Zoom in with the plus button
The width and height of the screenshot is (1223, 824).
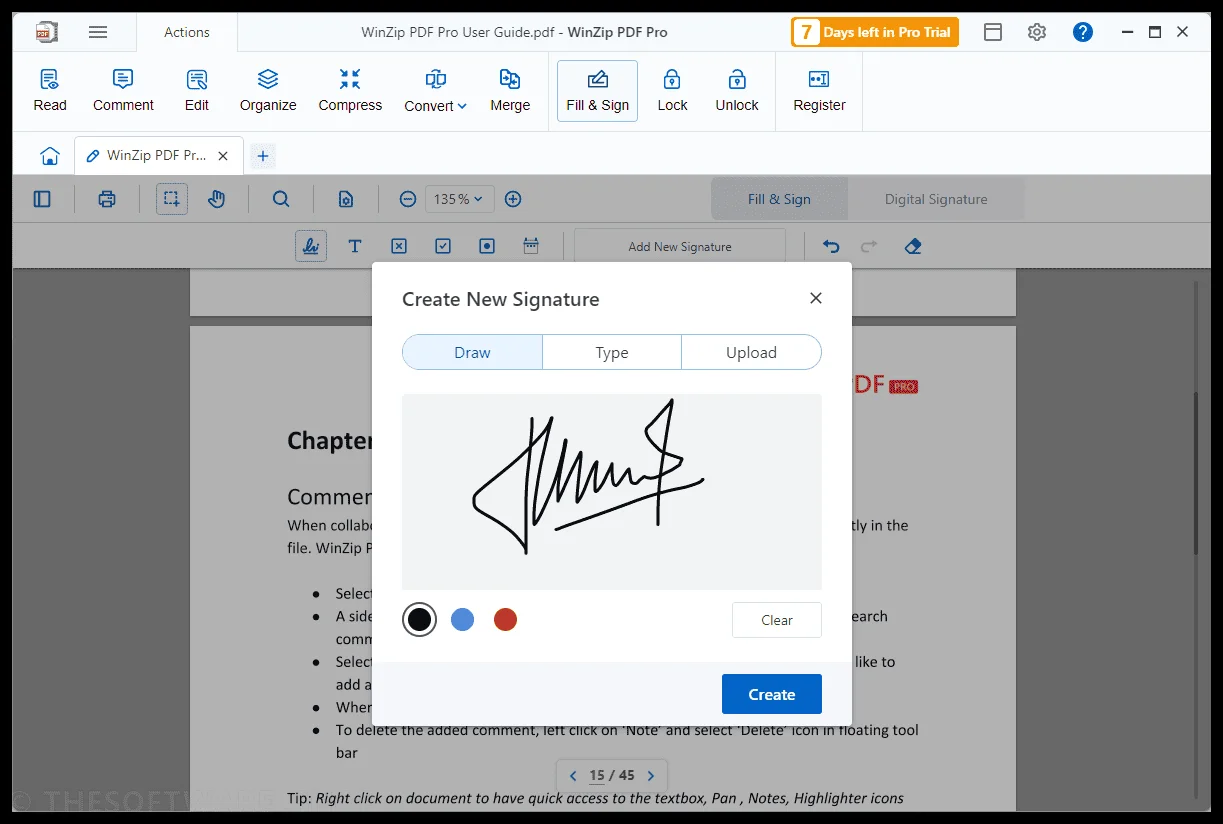(x=513, y=199)
